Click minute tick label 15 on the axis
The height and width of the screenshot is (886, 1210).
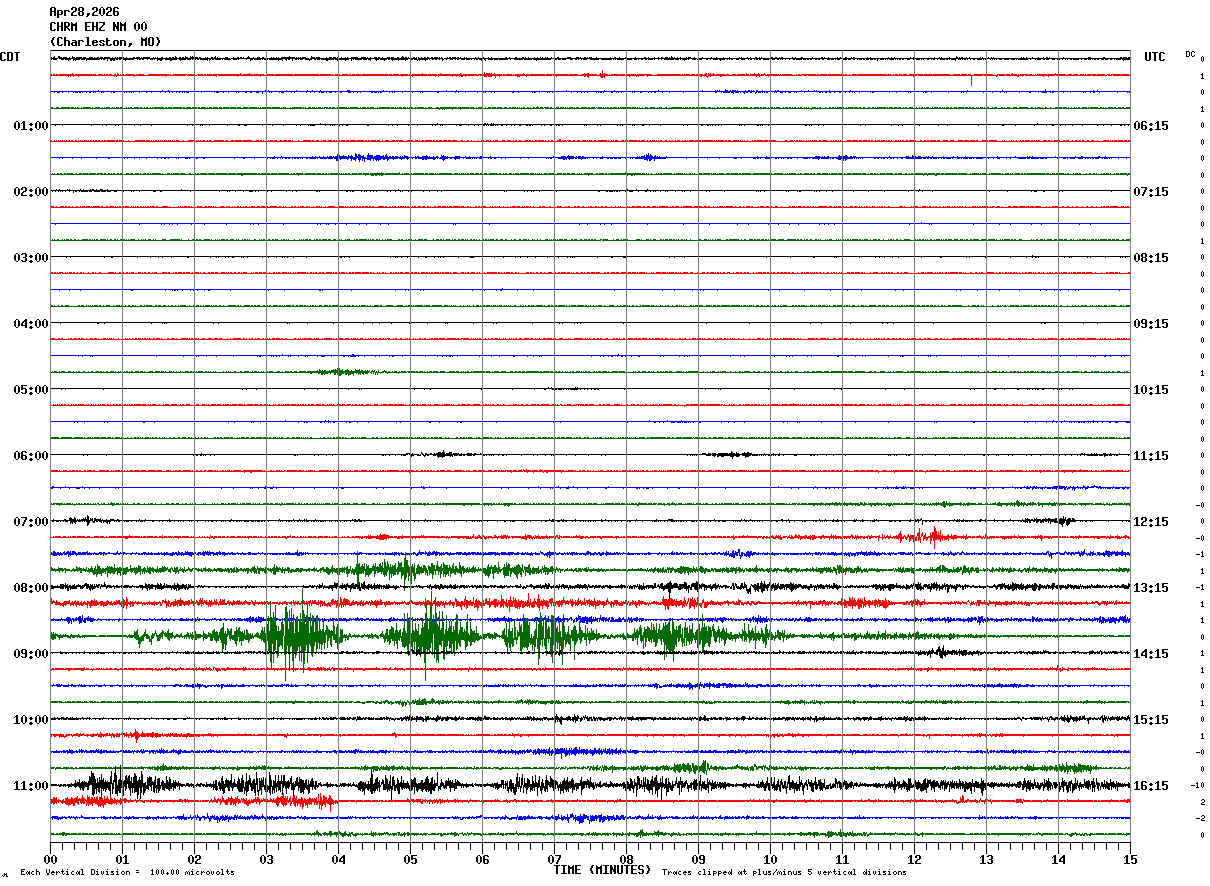tap(1130, 859)
